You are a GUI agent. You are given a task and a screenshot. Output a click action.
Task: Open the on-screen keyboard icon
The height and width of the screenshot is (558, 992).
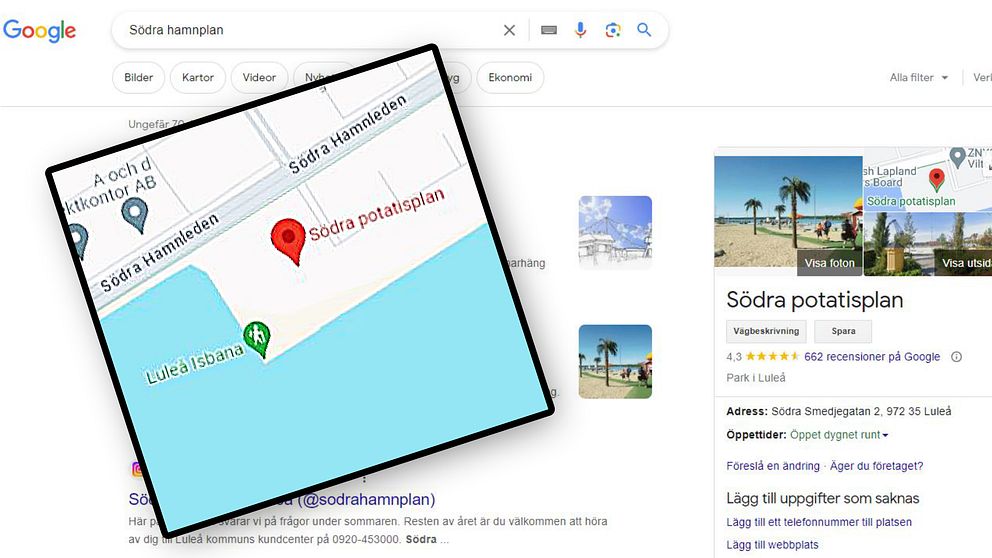point(549,30)
